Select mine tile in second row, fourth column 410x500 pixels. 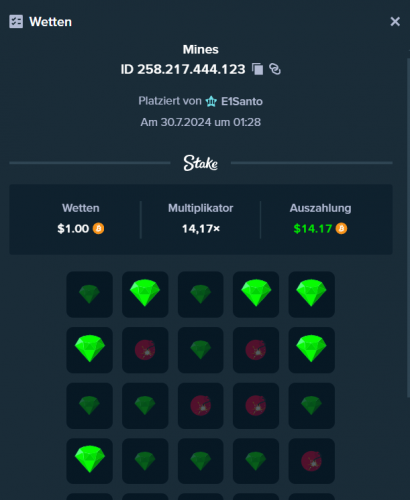click(256, 350)
